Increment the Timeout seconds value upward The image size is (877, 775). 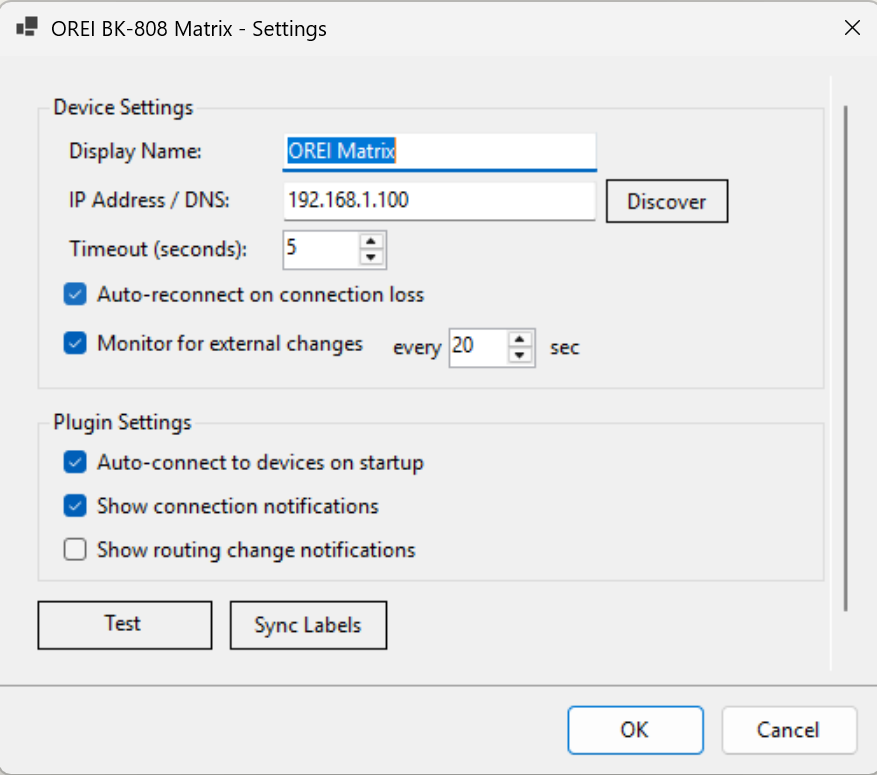click(370, 242)
